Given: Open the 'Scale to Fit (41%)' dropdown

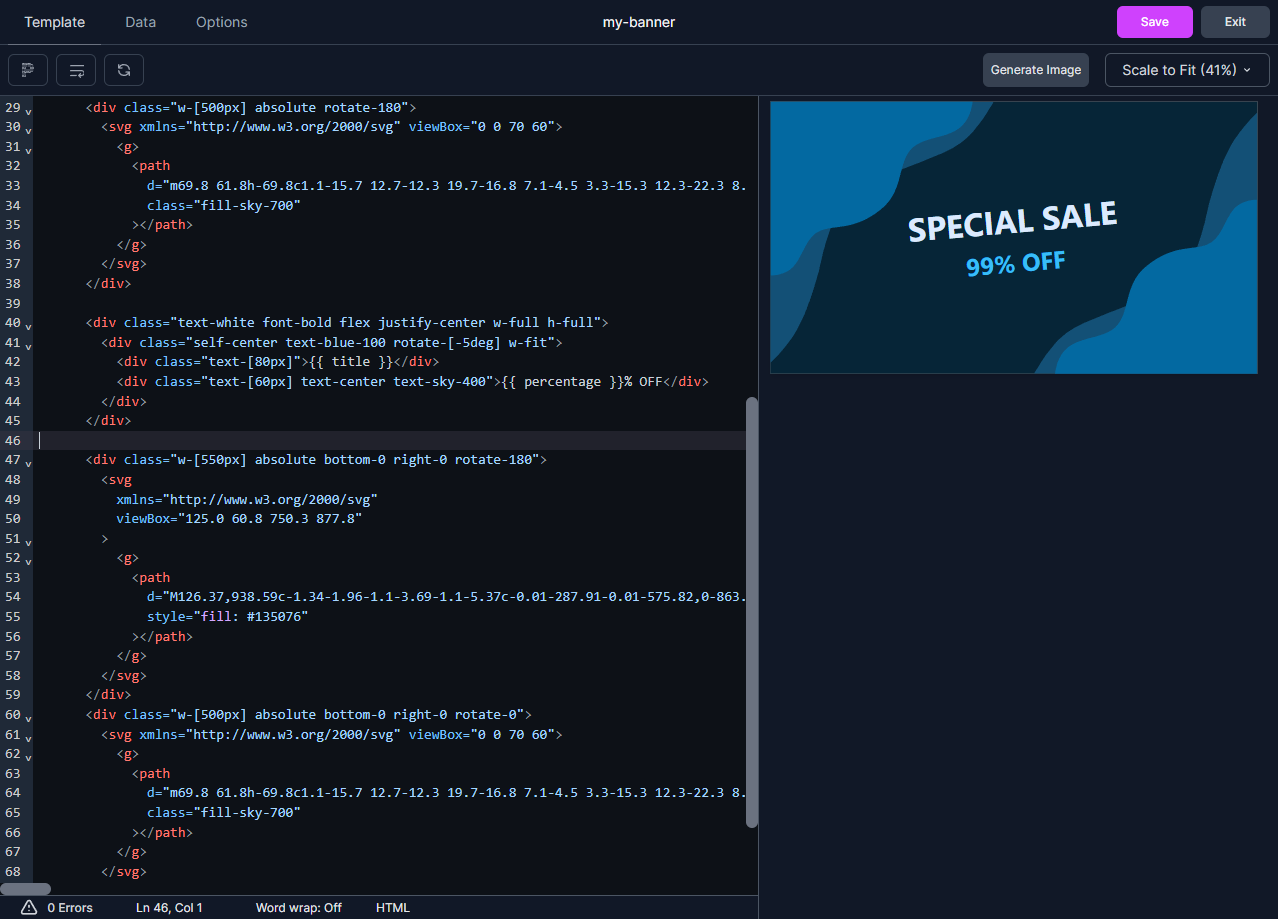Looking at the screenshot, I should pos(1186,70).
